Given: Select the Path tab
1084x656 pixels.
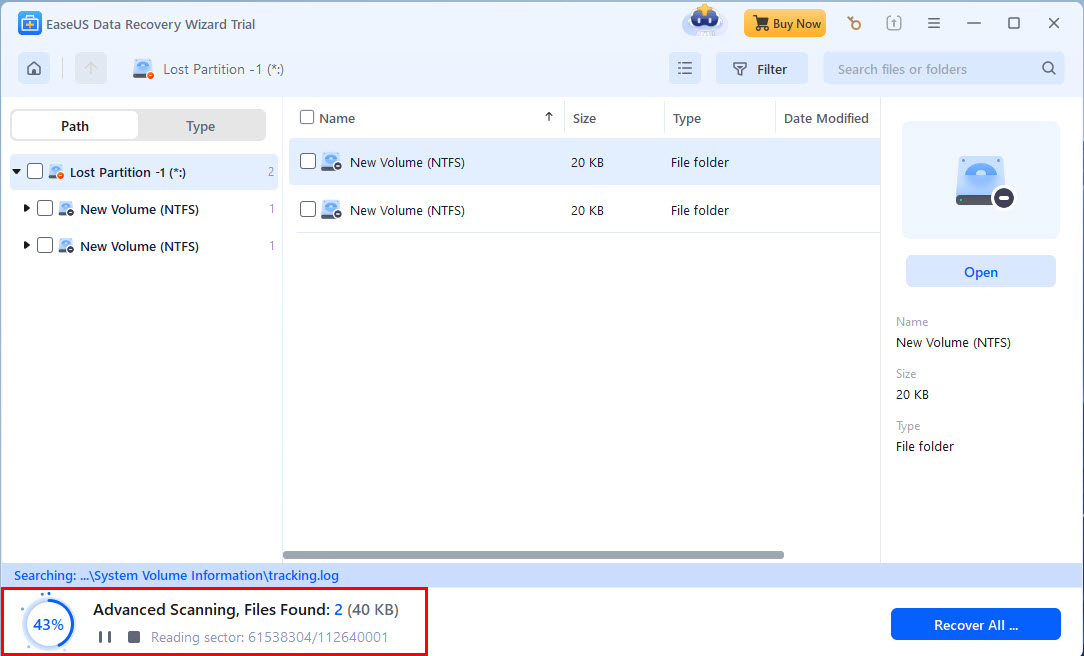Looking at the screenshot, I should [75, 126].
